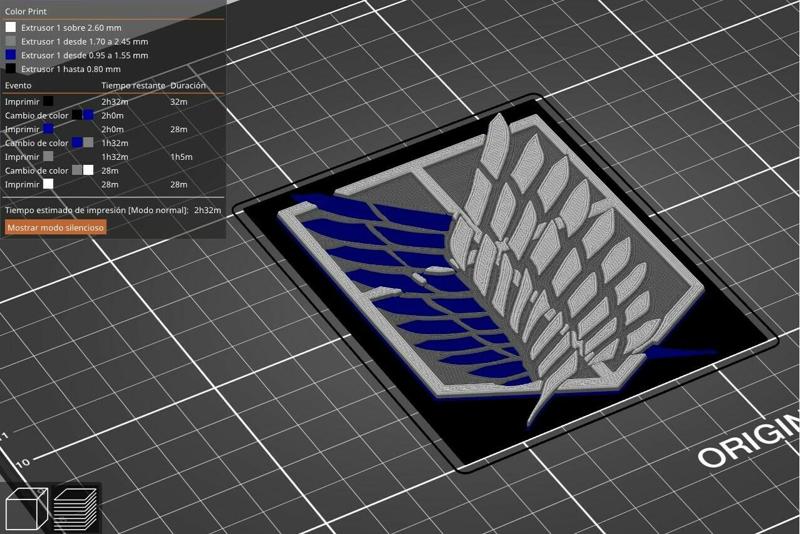Click black swatch for Extrusor 1 hasta 0.80 mm
Viewport: 800px width, 534px height.
[x=10, y=69]
